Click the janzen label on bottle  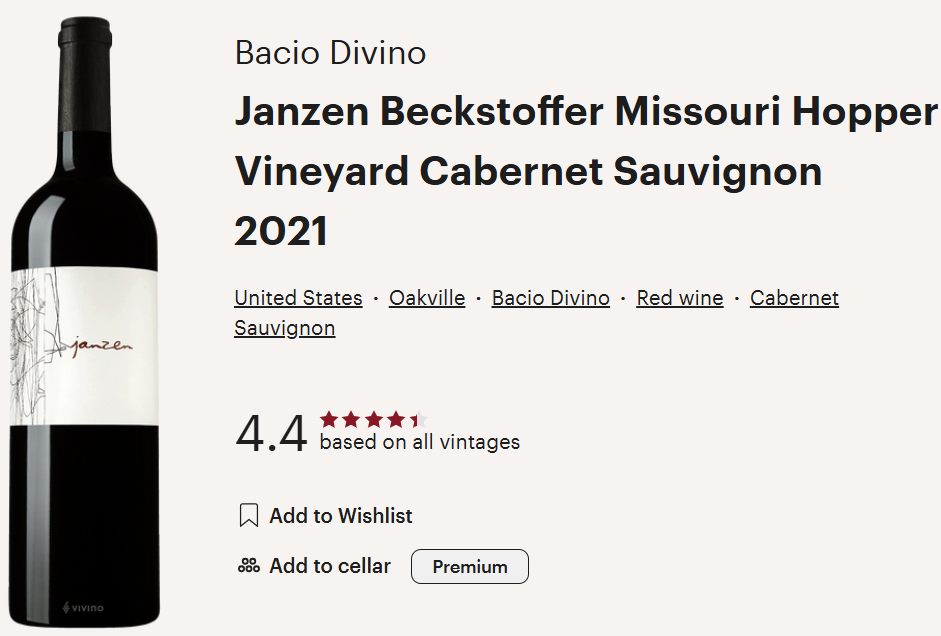click(102, 346)
